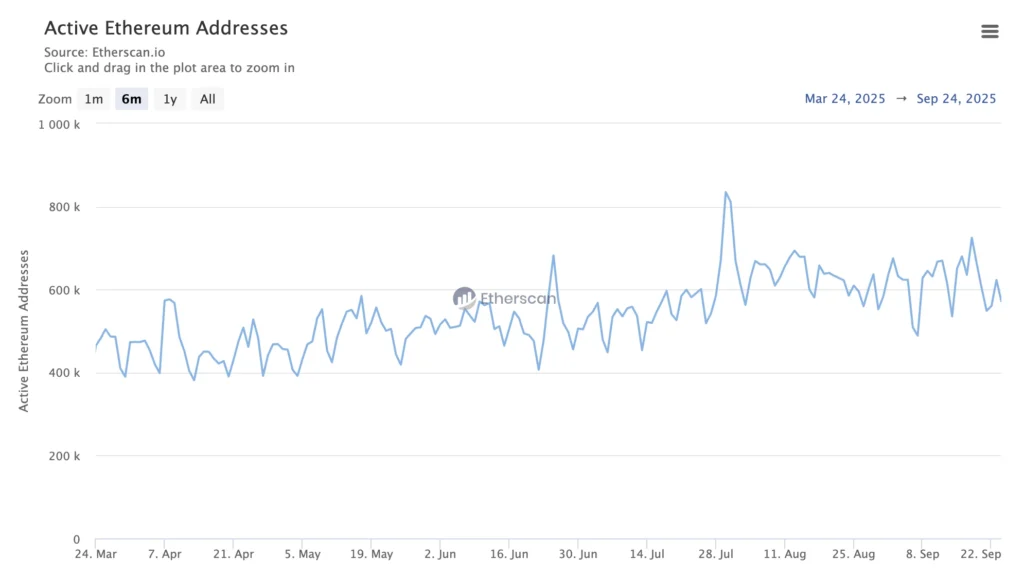Image resolution: width=1024 pixels, height=576 pixels.
Task: Toggle the 1y zoom preset
Action: point(169,99)
